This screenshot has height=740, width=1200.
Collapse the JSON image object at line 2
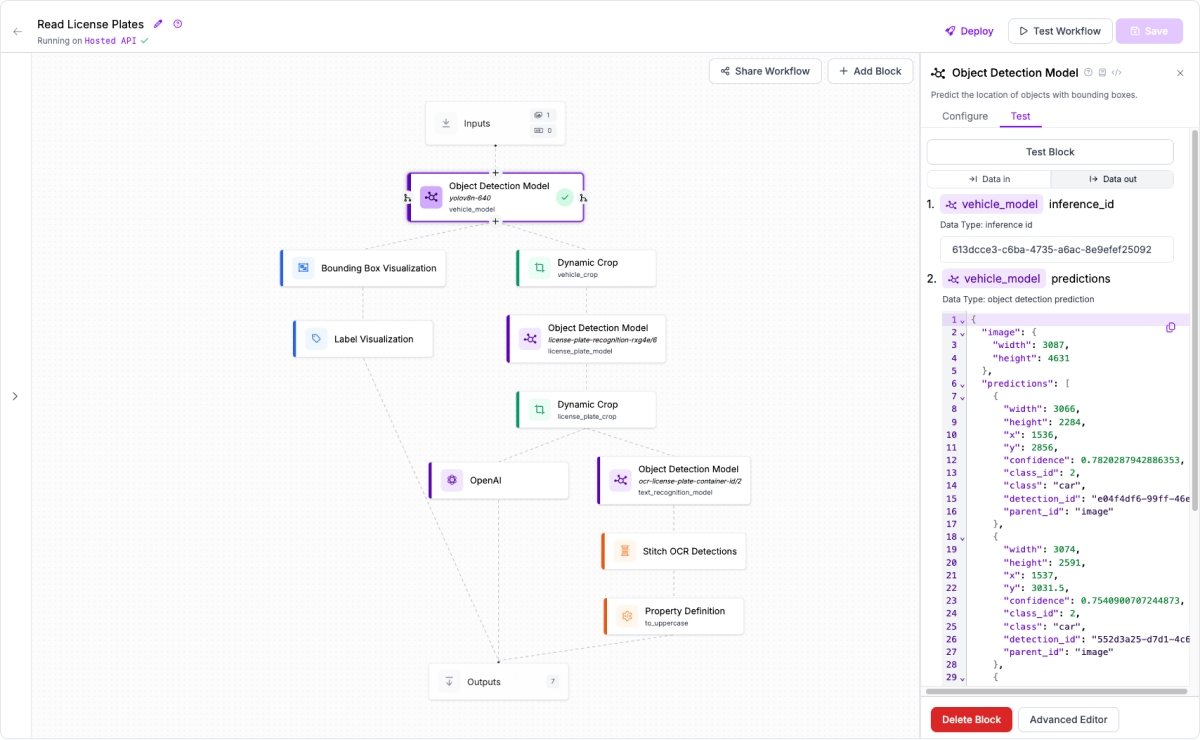(962, 333)
